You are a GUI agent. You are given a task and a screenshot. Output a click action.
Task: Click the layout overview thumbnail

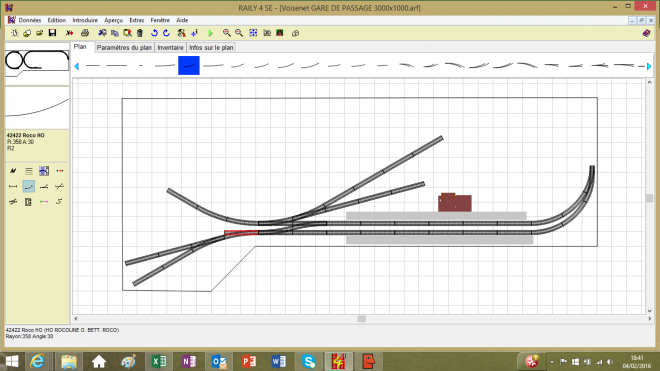click(37, 64)
